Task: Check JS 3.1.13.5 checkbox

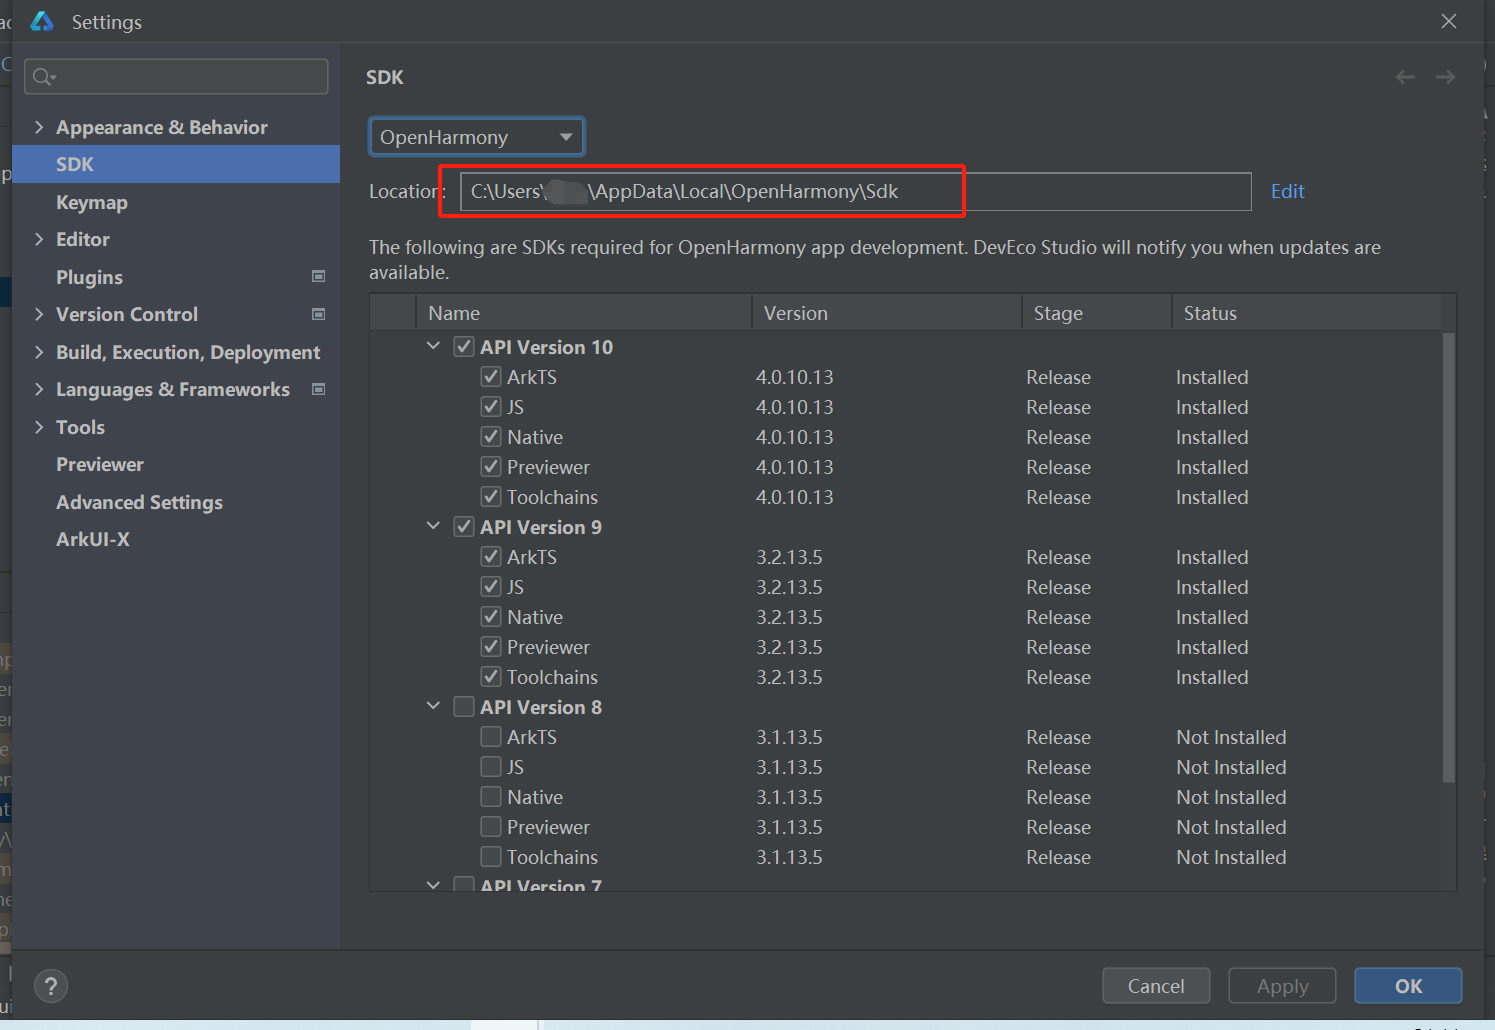Action: click(491, 767)
